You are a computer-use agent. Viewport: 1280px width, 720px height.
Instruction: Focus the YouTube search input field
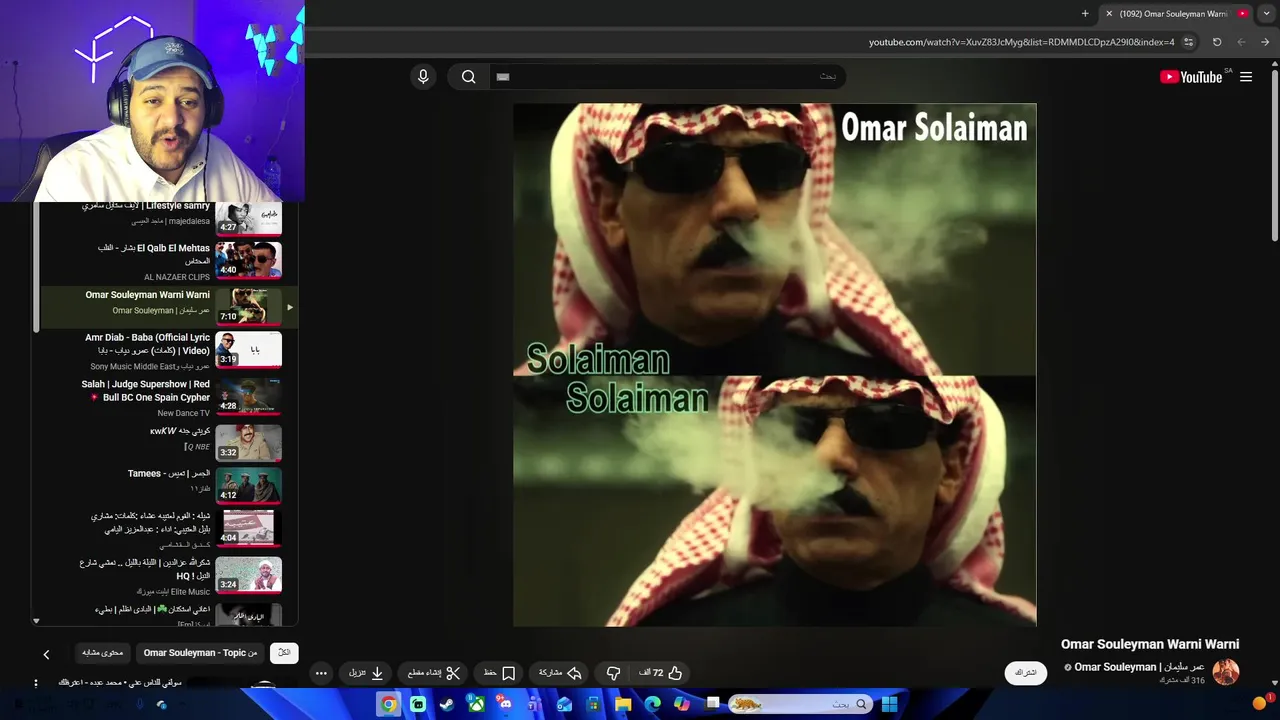(667, 77)
